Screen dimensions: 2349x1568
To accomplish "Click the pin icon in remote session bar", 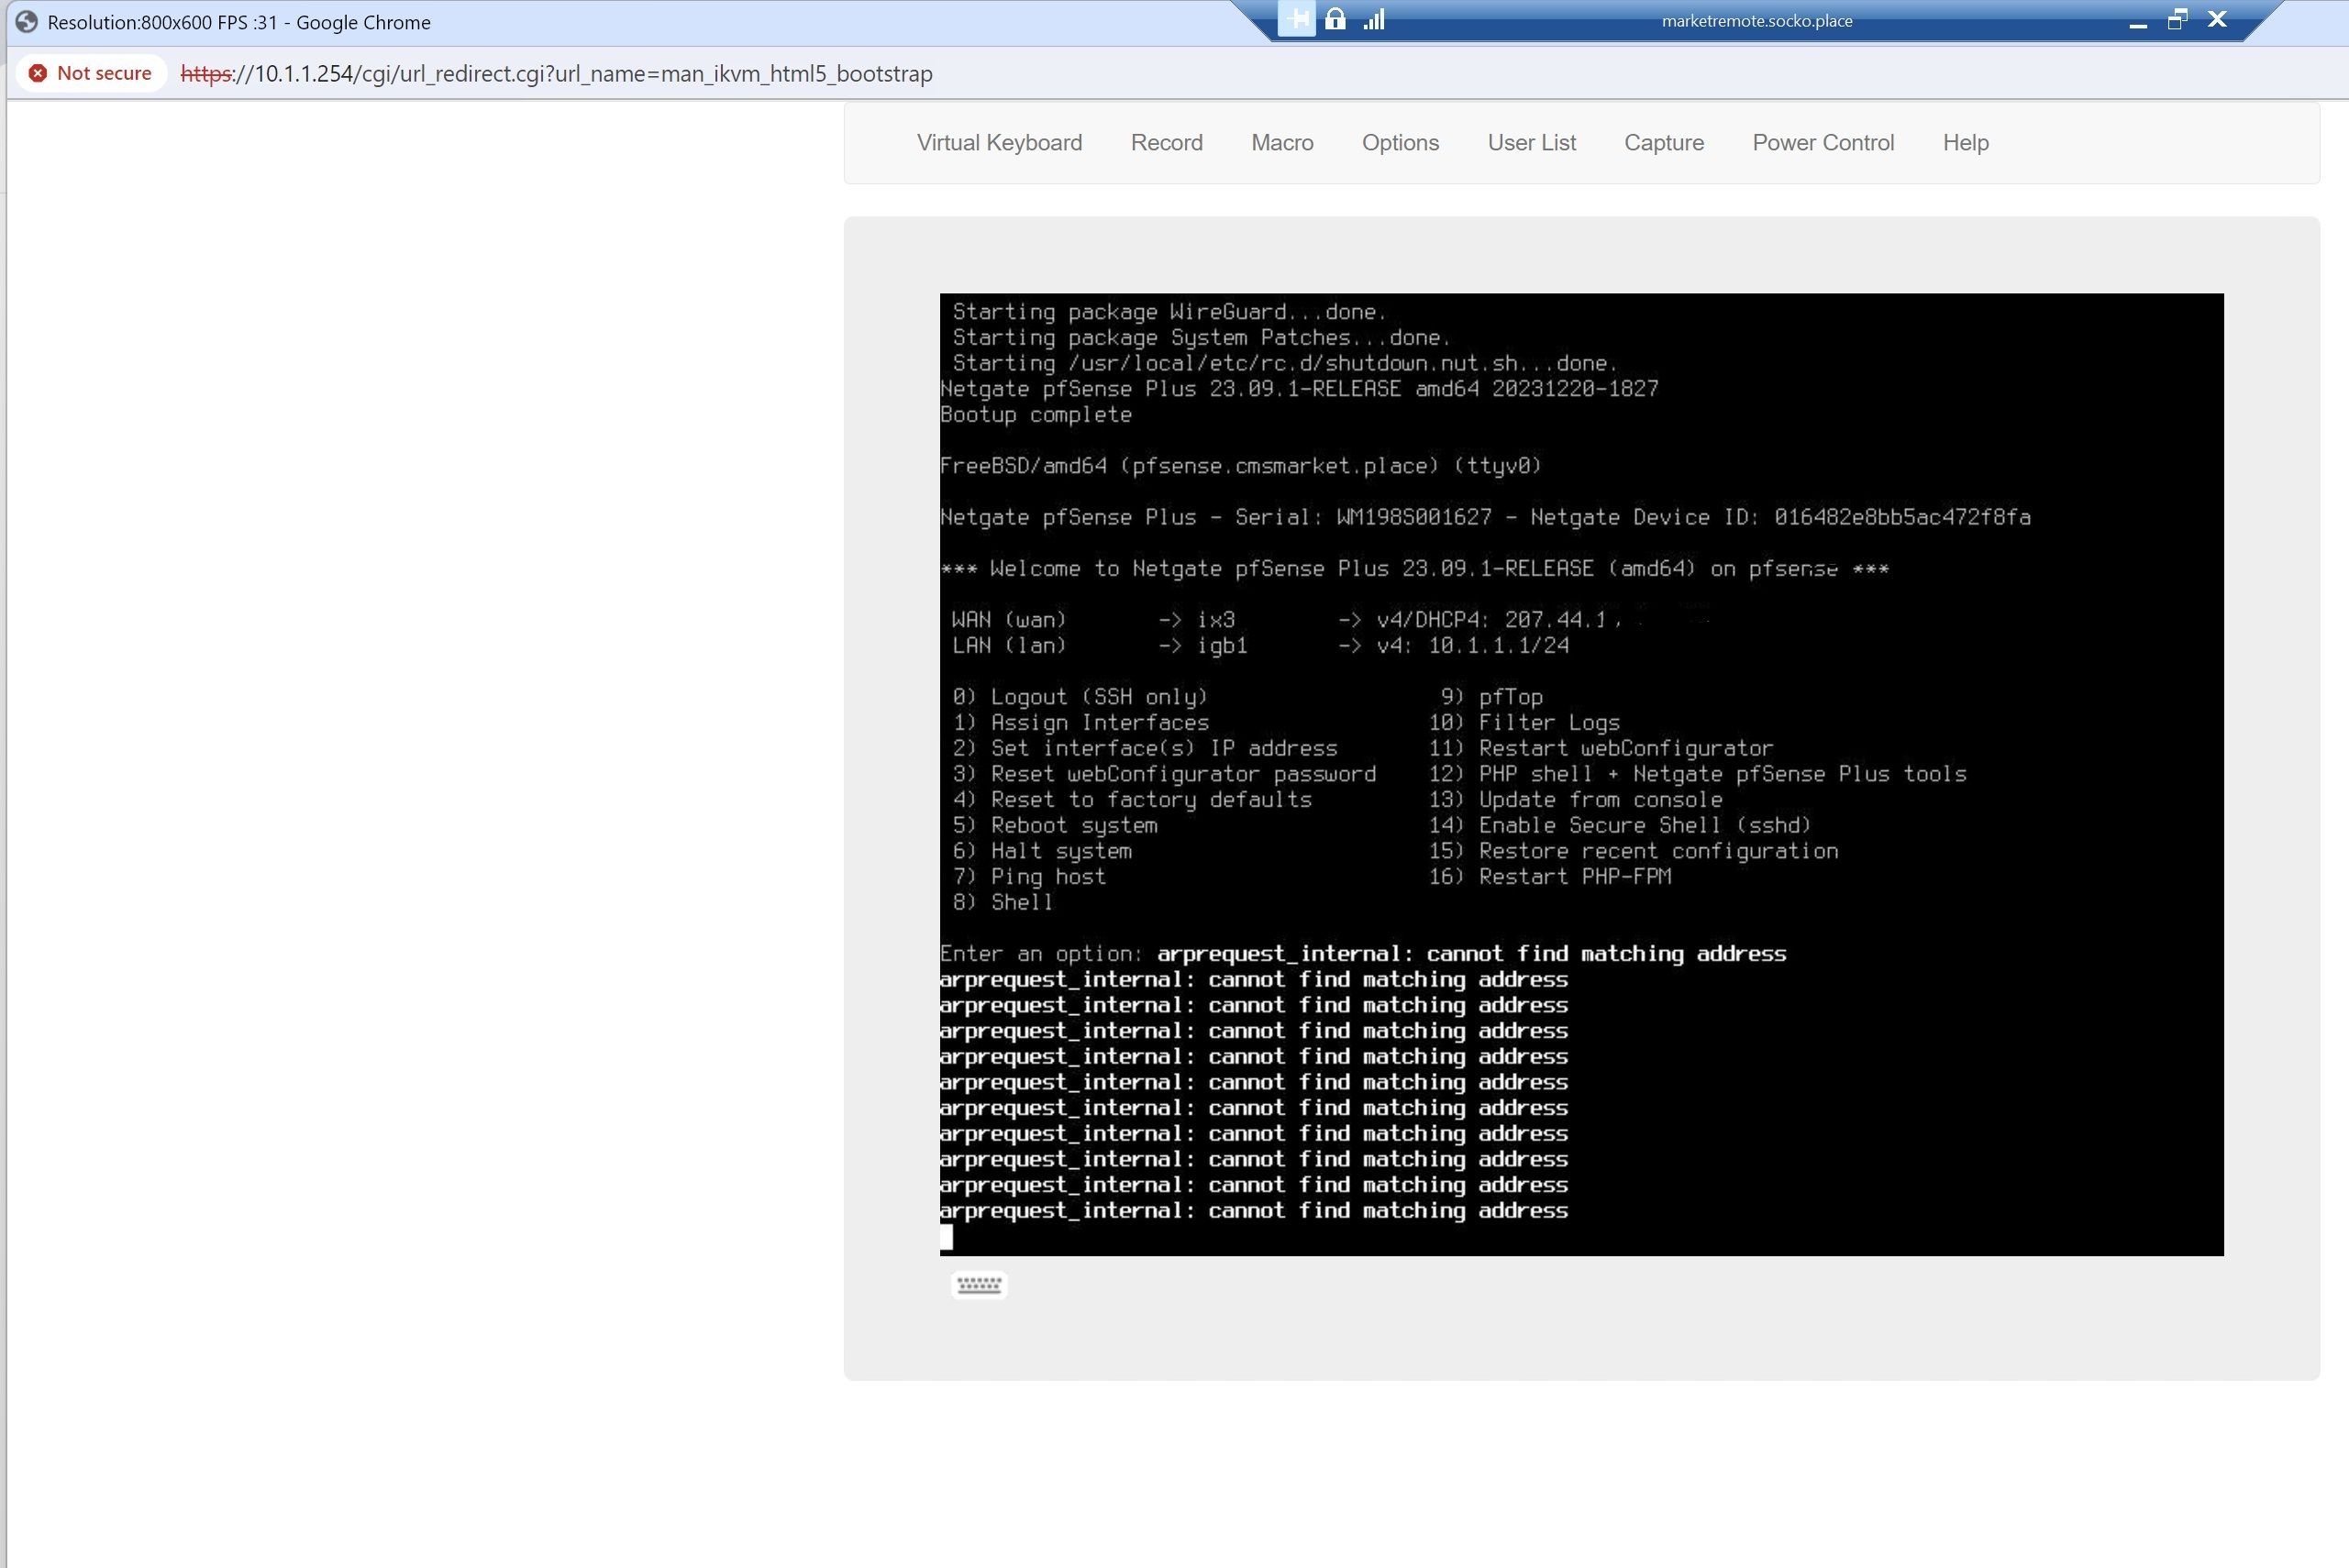I will [1297, 19].
